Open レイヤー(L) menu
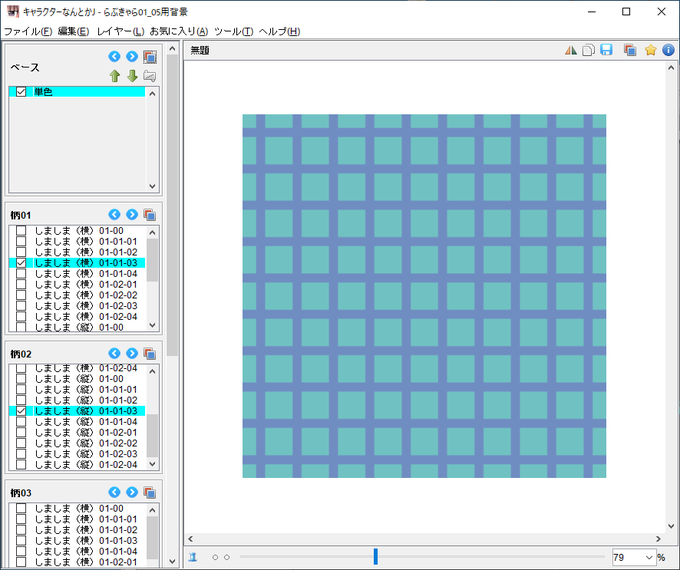This screenshot has width=680, height=570. coord(120,31)
